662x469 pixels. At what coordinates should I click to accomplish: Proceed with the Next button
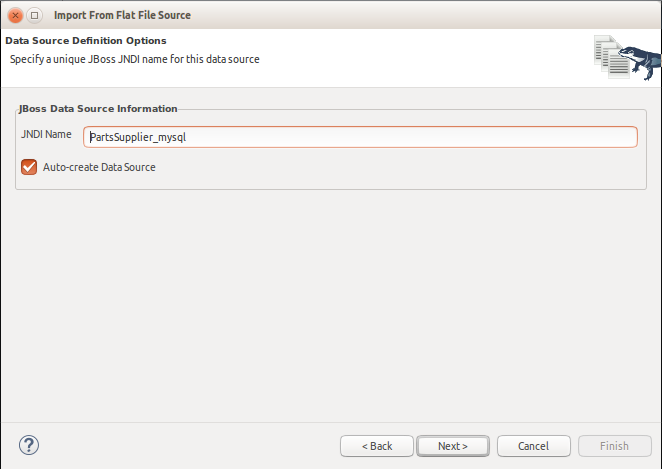pos(452,446)
